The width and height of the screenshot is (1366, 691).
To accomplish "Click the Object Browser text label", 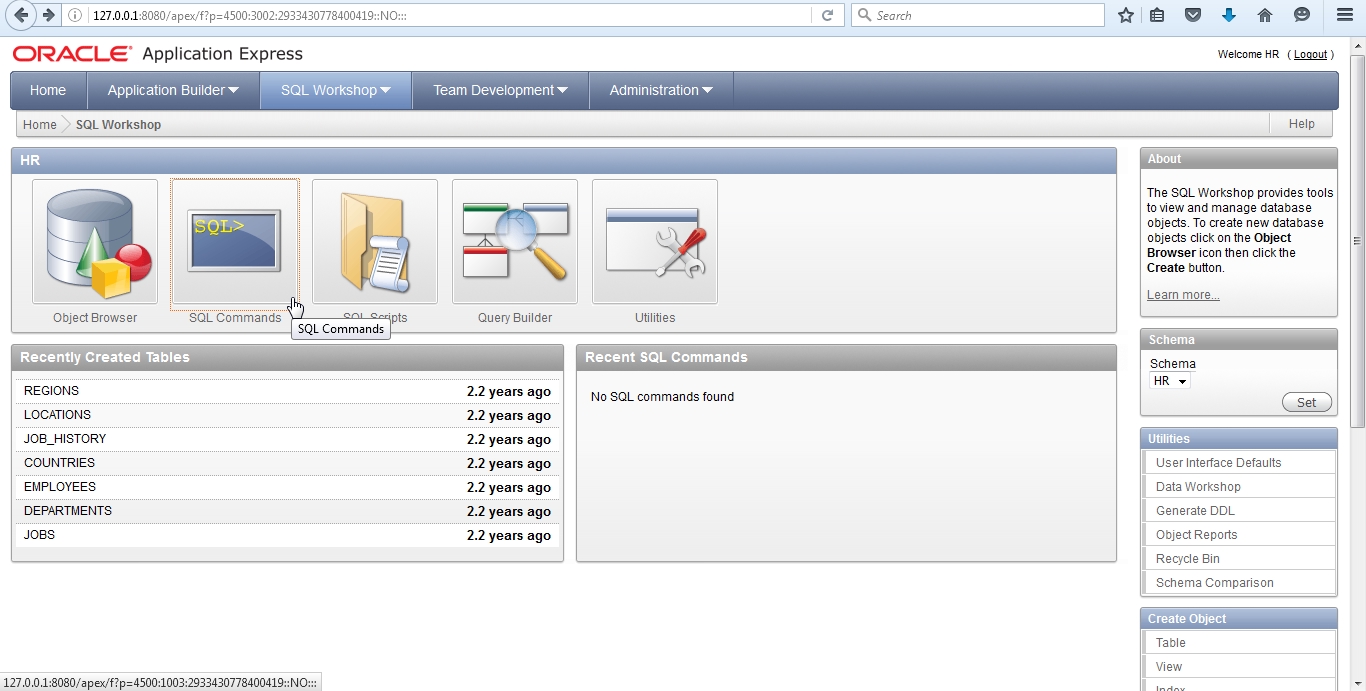I will [x=95, y=318].
